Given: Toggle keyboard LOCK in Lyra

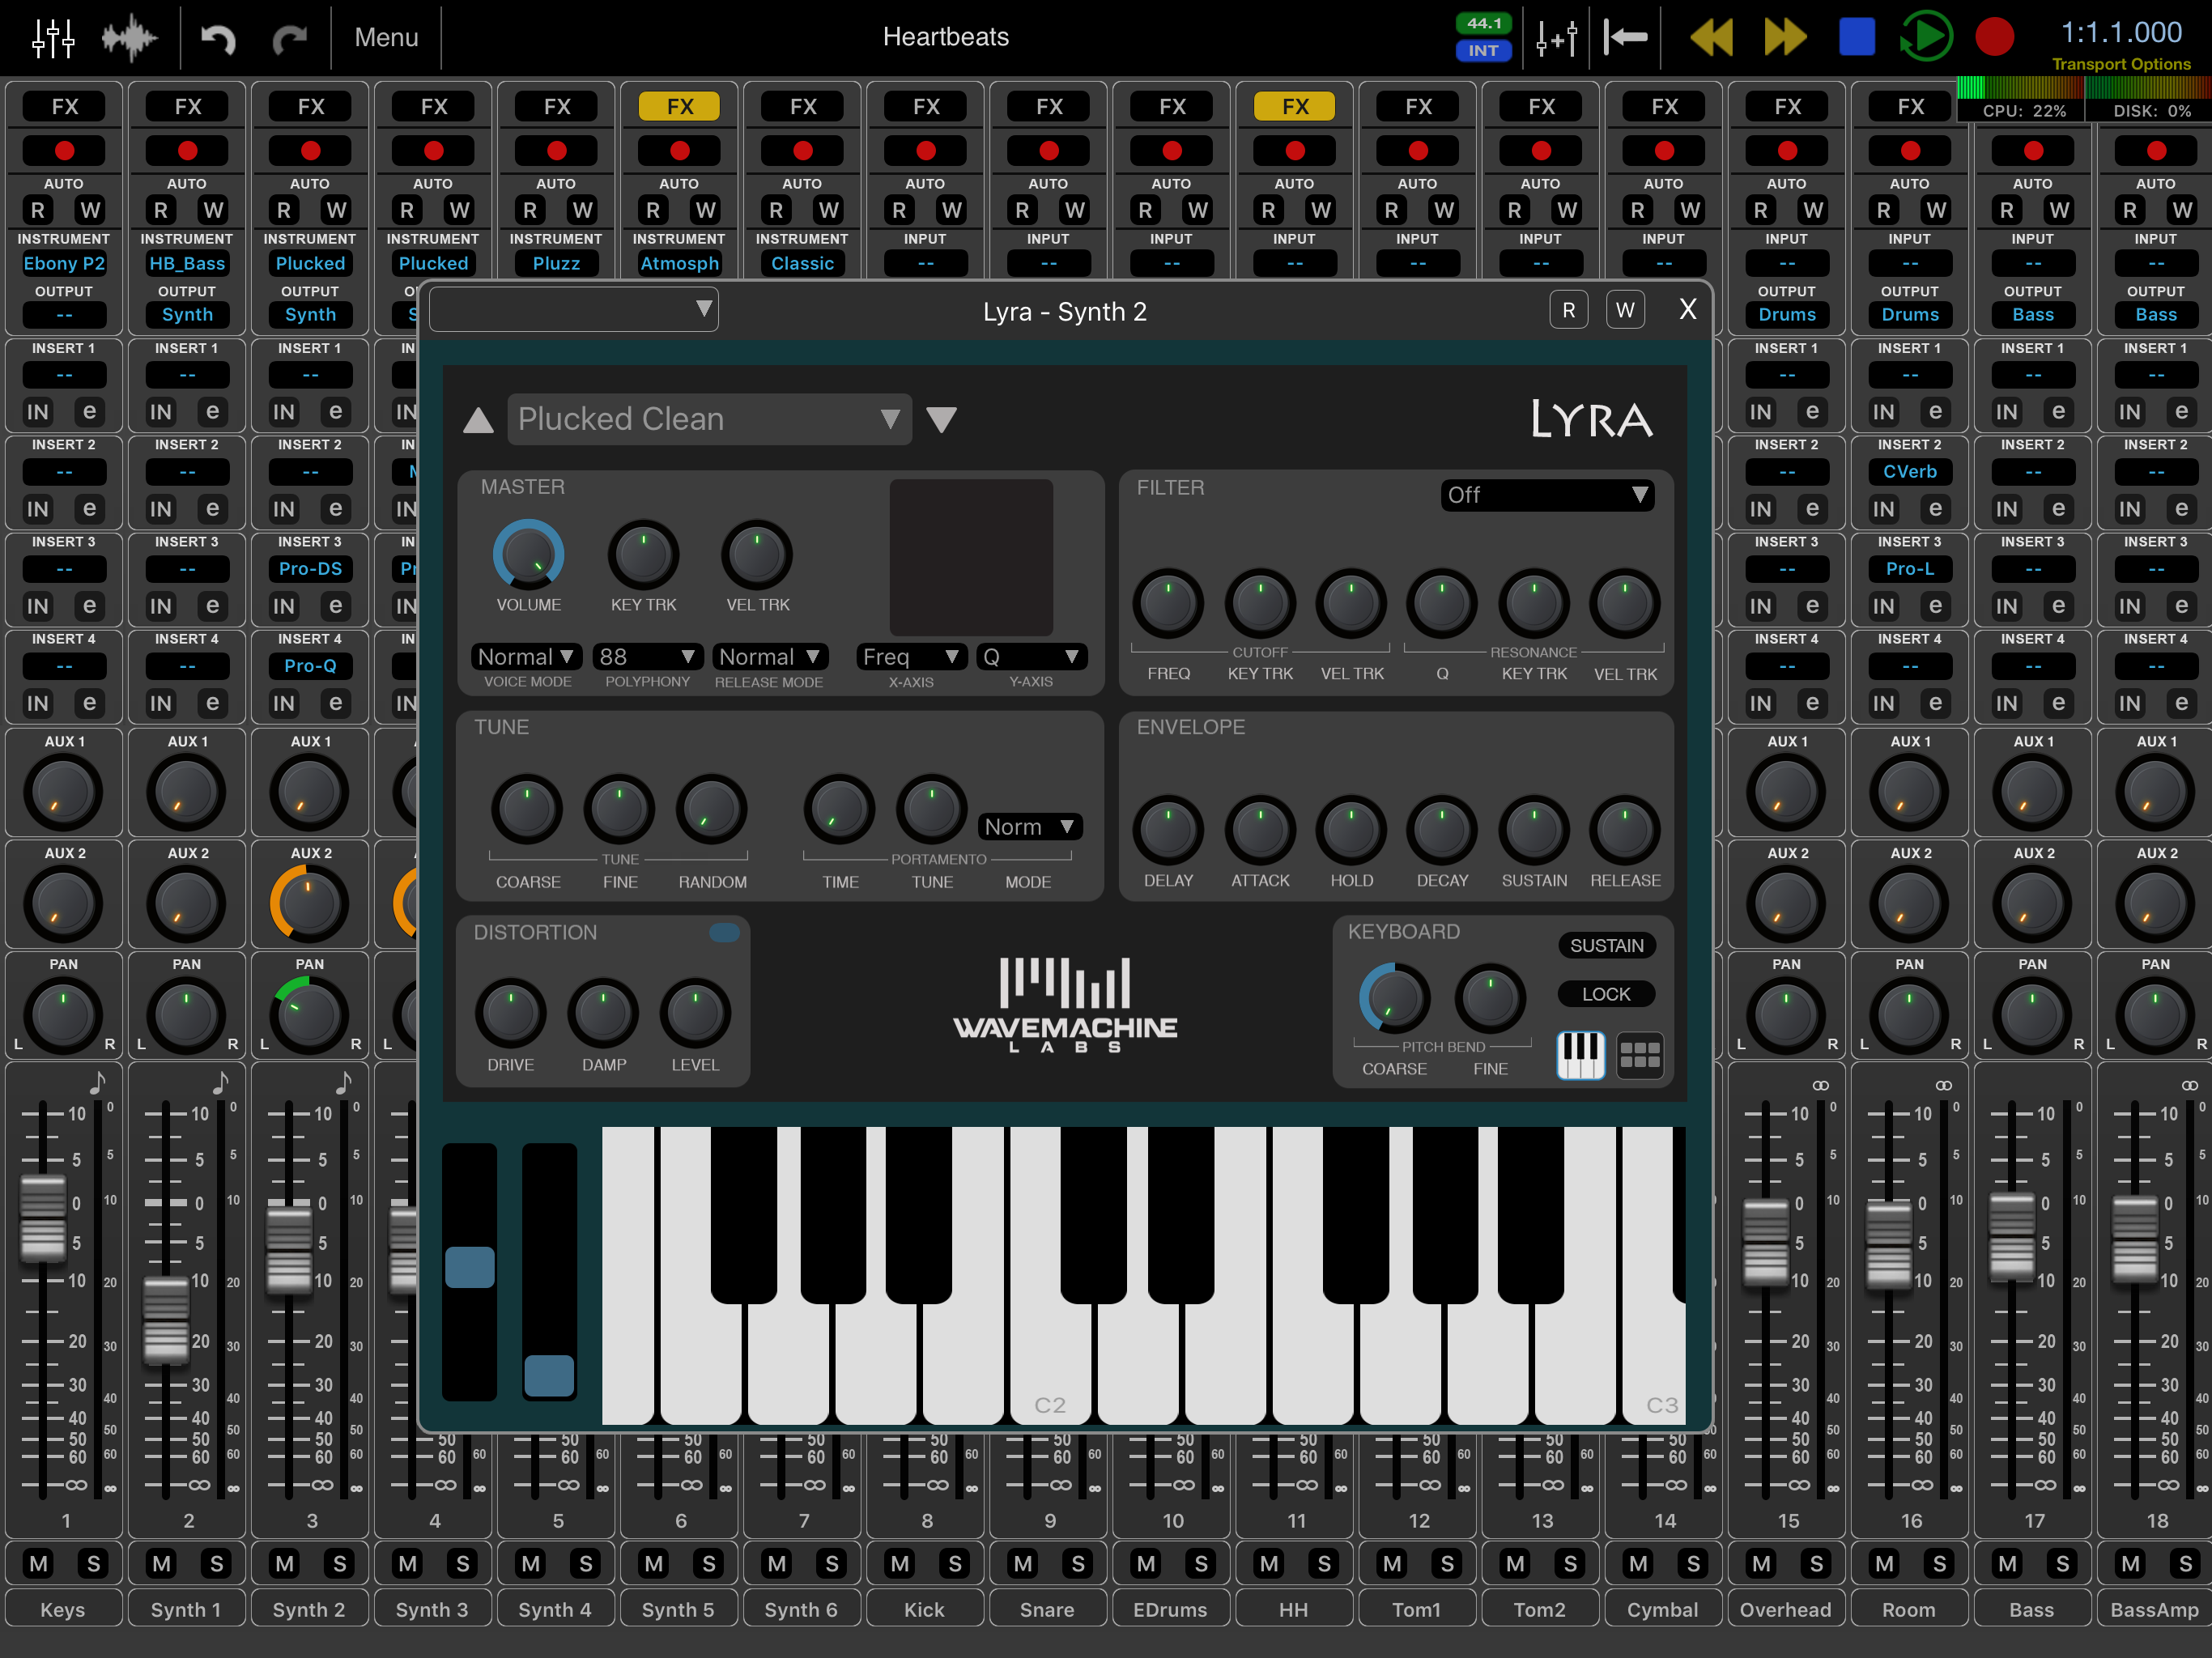Looking at the screenshot, I should point(1606,994).
